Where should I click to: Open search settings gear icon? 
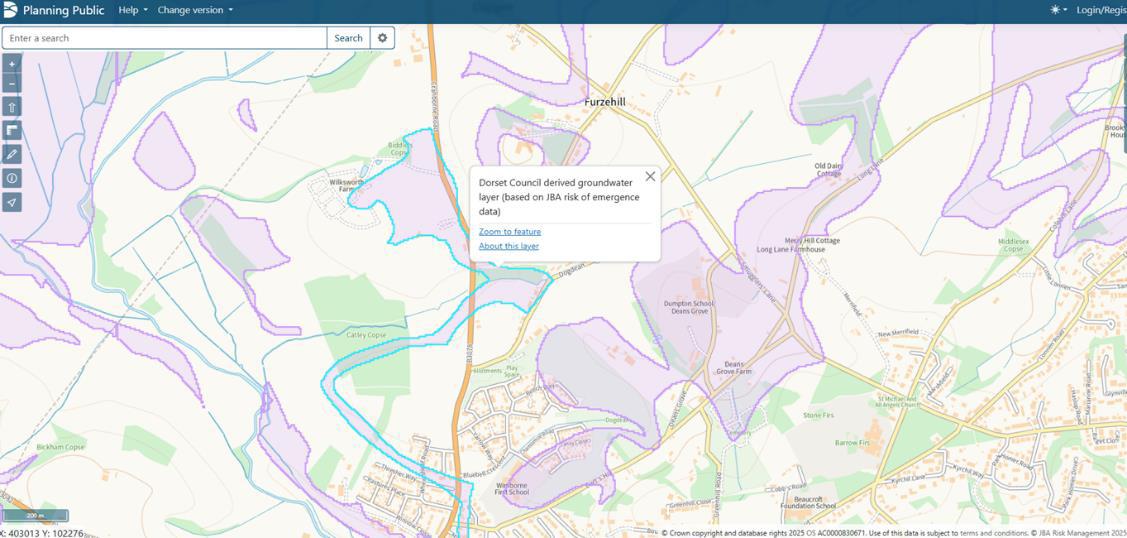pyautogui.click(x=382, y=38)
